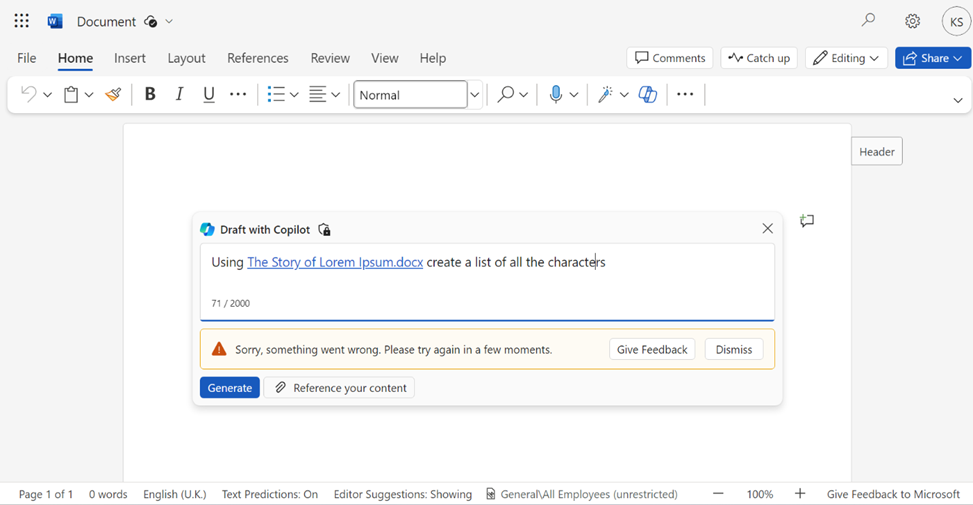Click the sensitivity label General\All Employees
973x505 pixels.
(581, 494)
